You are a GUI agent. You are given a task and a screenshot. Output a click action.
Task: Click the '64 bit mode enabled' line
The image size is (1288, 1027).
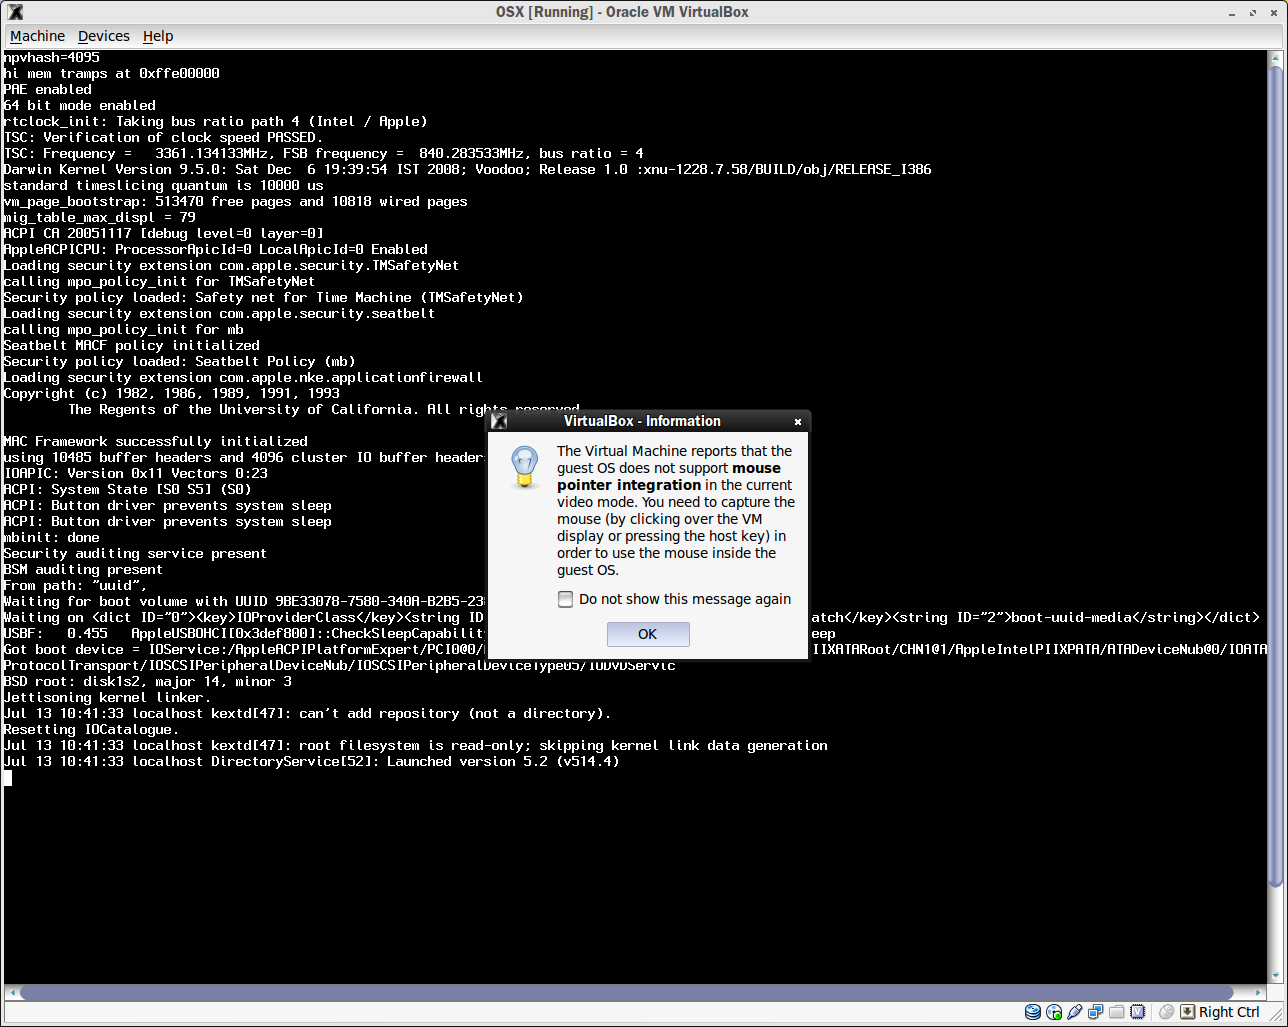pos(80,105)
